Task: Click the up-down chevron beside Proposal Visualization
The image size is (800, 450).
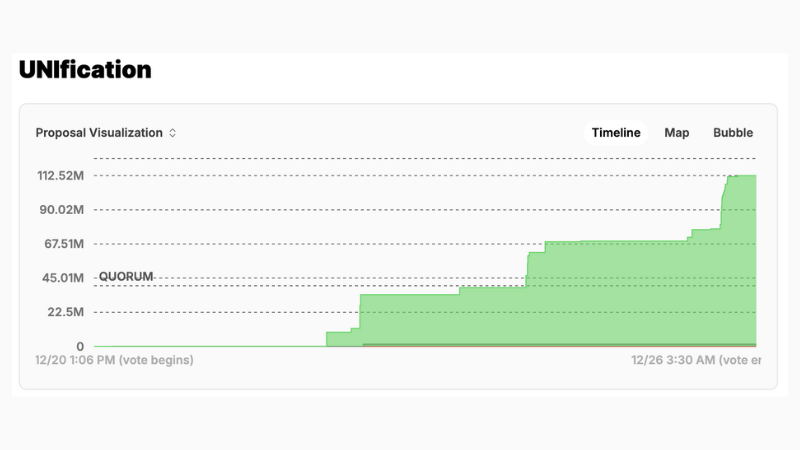Action: 173,132
